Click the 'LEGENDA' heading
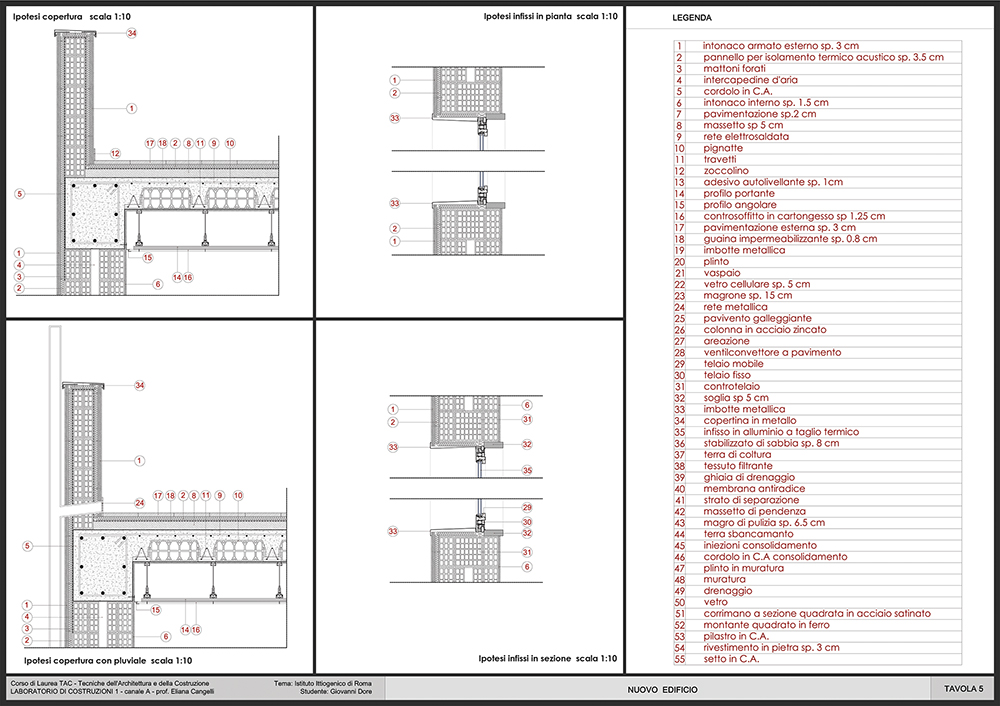The width and height of the screenshot is (1000, 706). click(692, 18)
